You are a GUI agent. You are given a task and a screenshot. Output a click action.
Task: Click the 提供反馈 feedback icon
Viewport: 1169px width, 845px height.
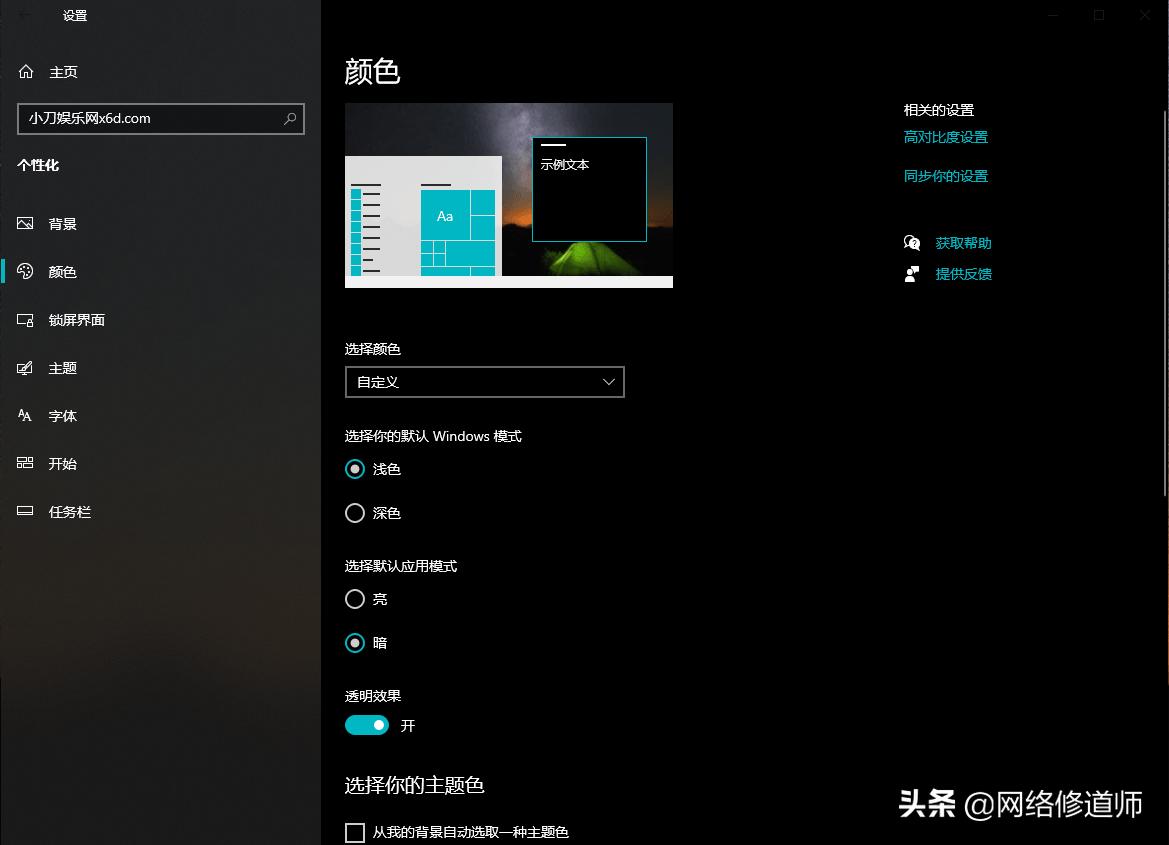(911, 273)
